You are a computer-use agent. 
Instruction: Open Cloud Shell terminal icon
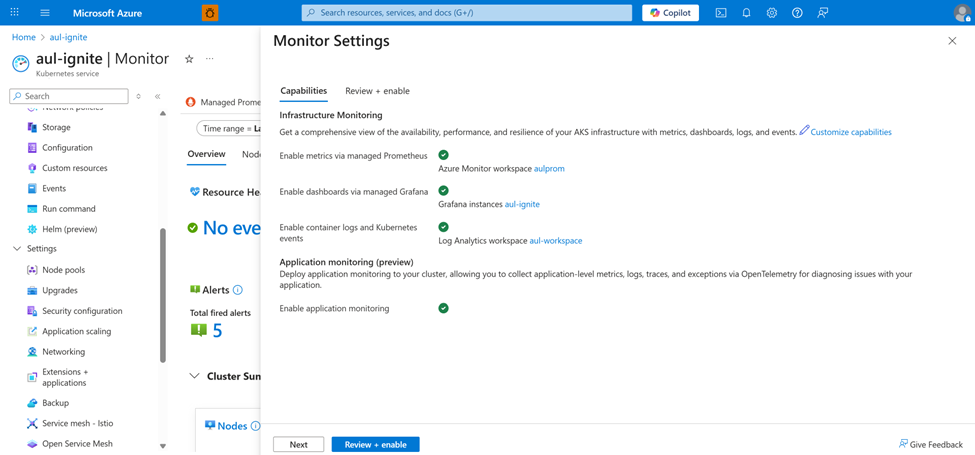point(721,13)
